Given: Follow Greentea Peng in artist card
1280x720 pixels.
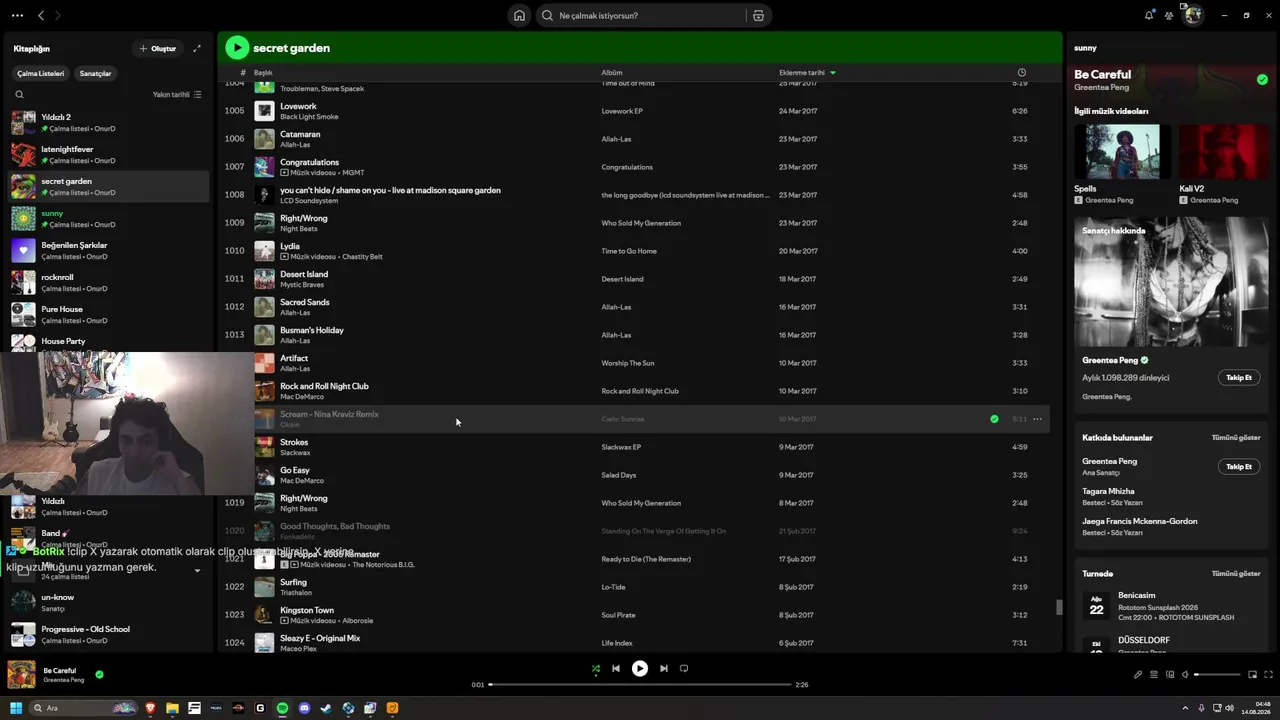Looking at the screenshot, I should pyautogui.click(x=1239, y=378).
